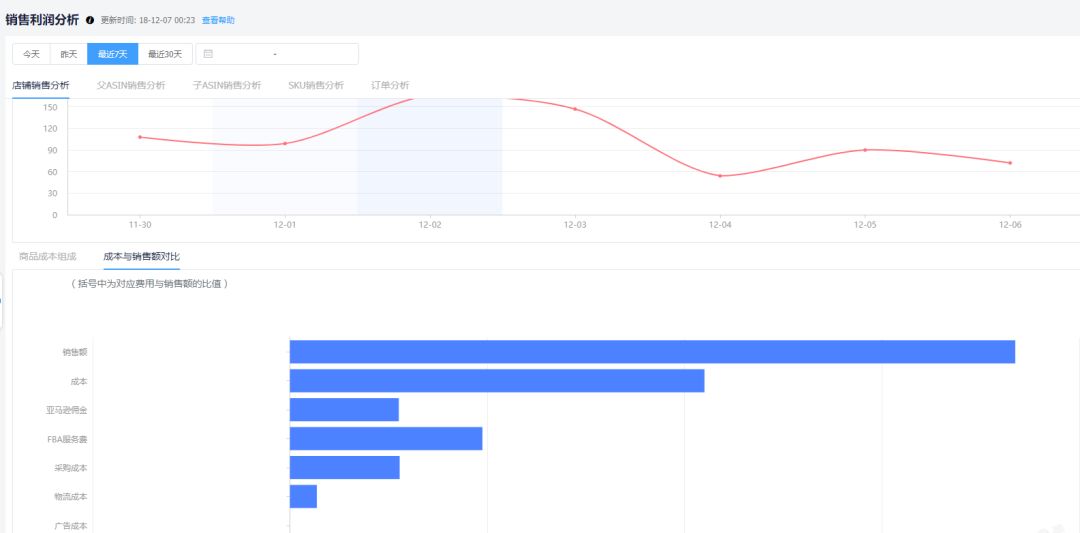Click the 销售额 axis label
The width and height of the screenshot is (1080, 533).
(x=74, y=352)
